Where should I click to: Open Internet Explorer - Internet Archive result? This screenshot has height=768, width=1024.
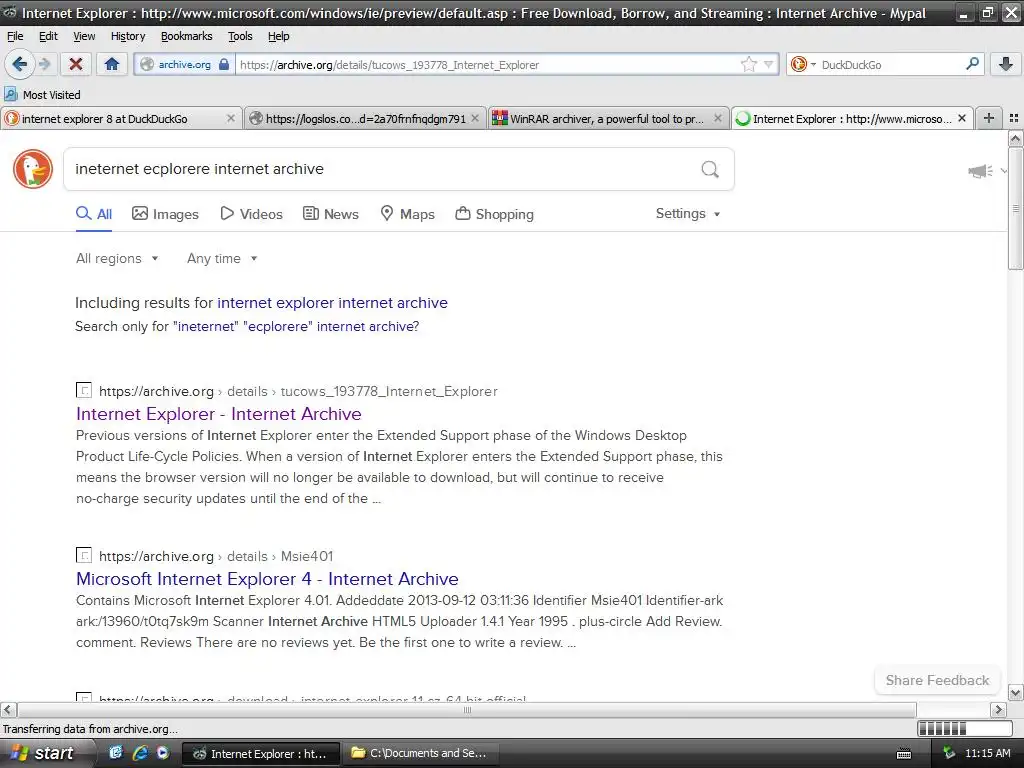coord(219,414)
